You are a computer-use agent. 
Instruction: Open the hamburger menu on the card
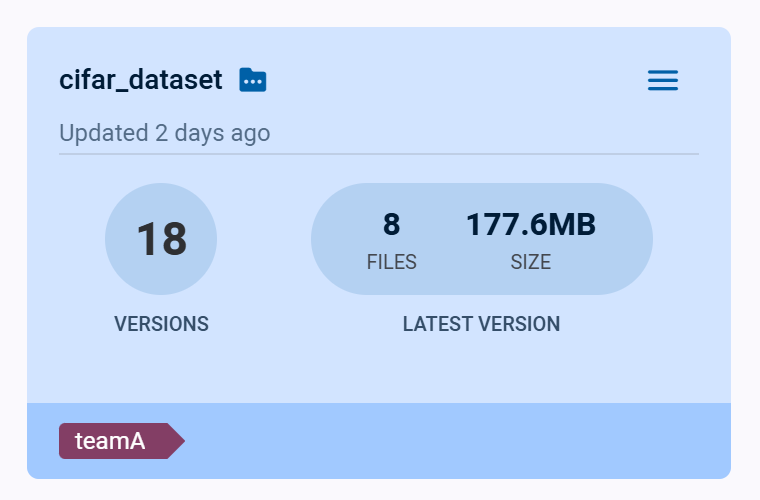(662, 81)
